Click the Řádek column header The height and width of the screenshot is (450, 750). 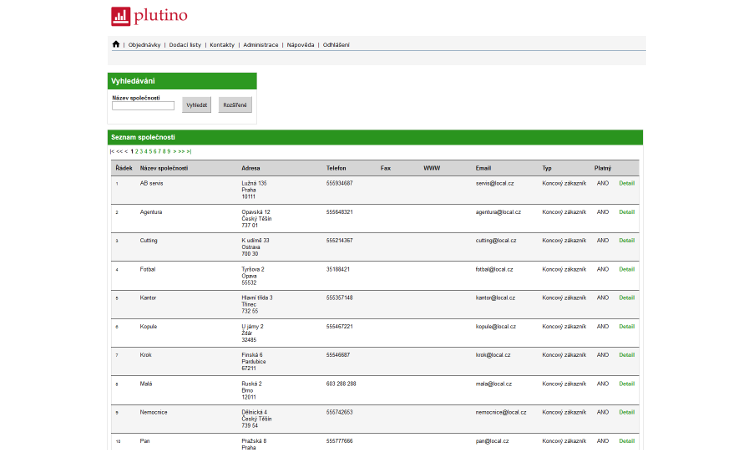(124, 168)
